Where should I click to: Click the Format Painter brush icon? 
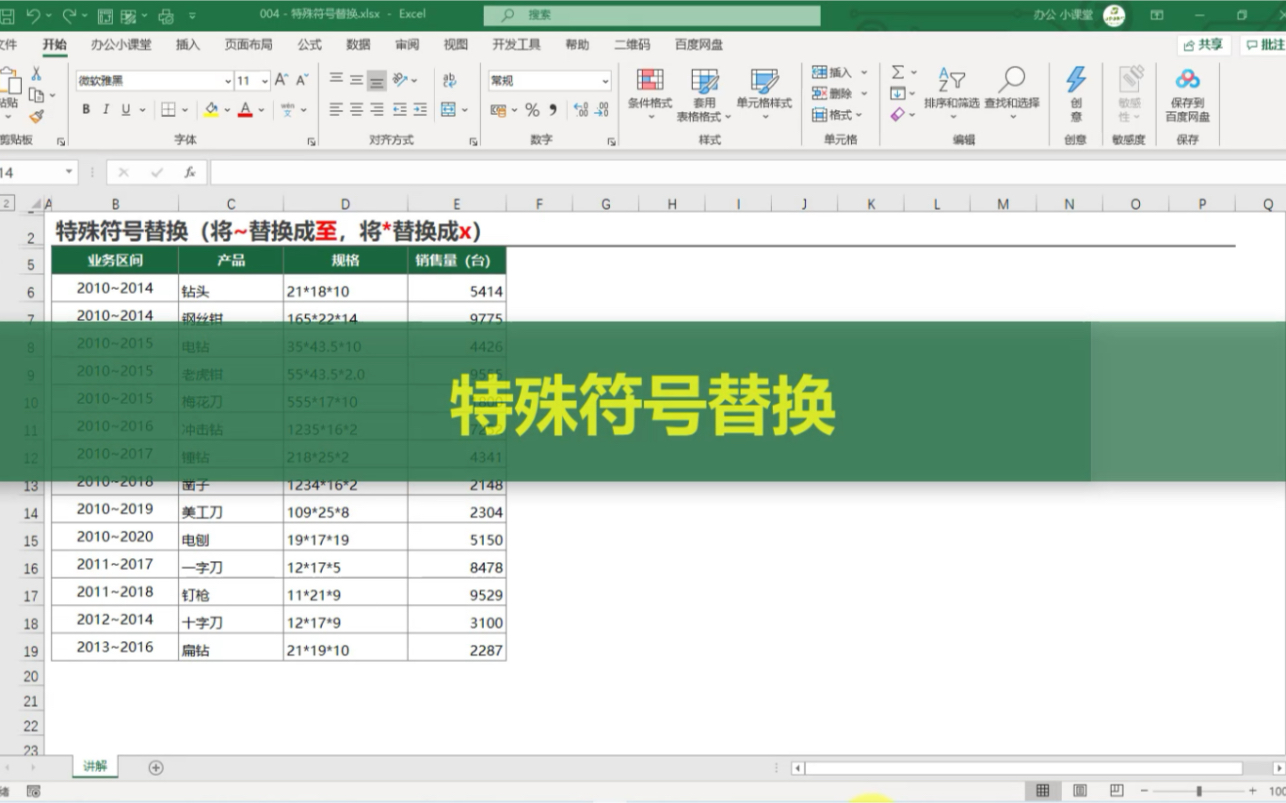pos(36,117)
